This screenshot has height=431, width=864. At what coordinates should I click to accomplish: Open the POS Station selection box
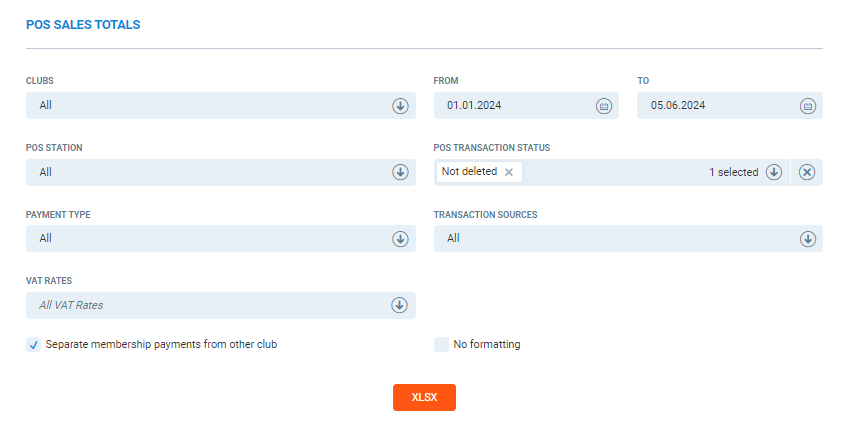[x=200, y=172]
